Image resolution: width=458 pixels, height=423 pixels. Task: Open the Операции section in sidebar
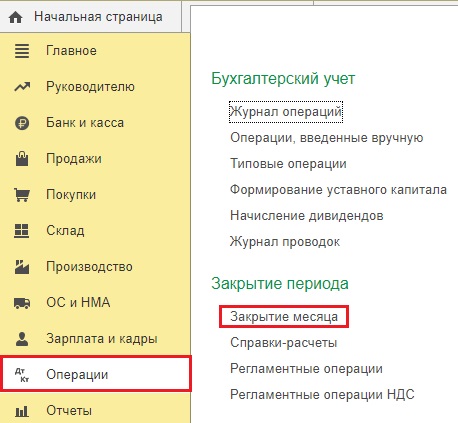tap(96, 373)
